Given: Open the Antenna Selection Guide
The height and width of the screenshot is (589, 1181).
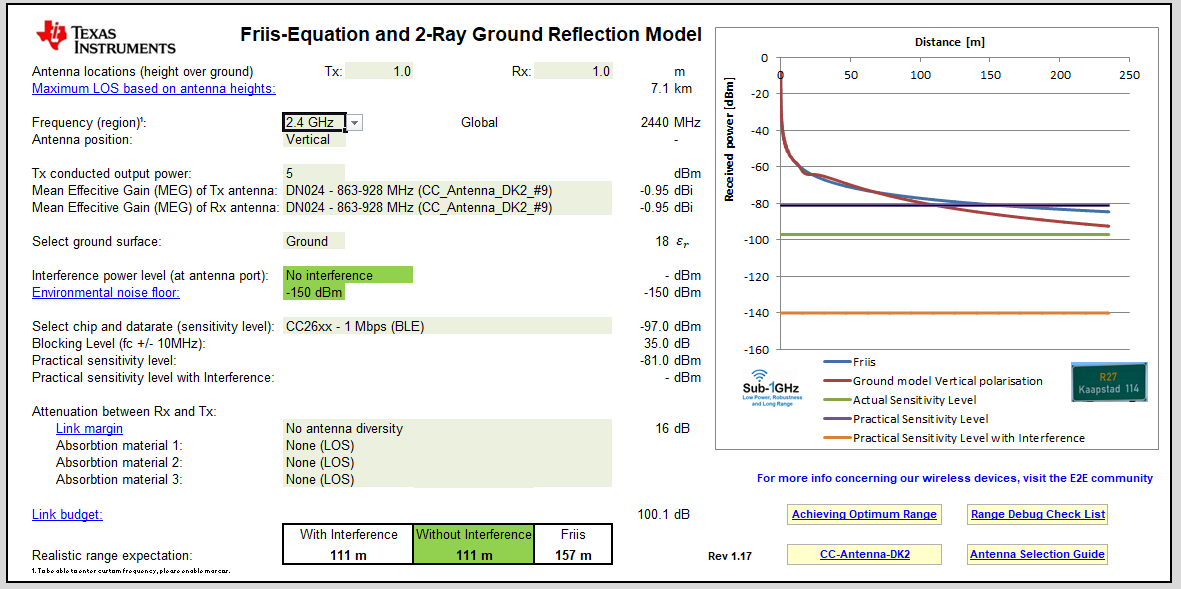Looking at the screenshot, I should point(1037,553).
